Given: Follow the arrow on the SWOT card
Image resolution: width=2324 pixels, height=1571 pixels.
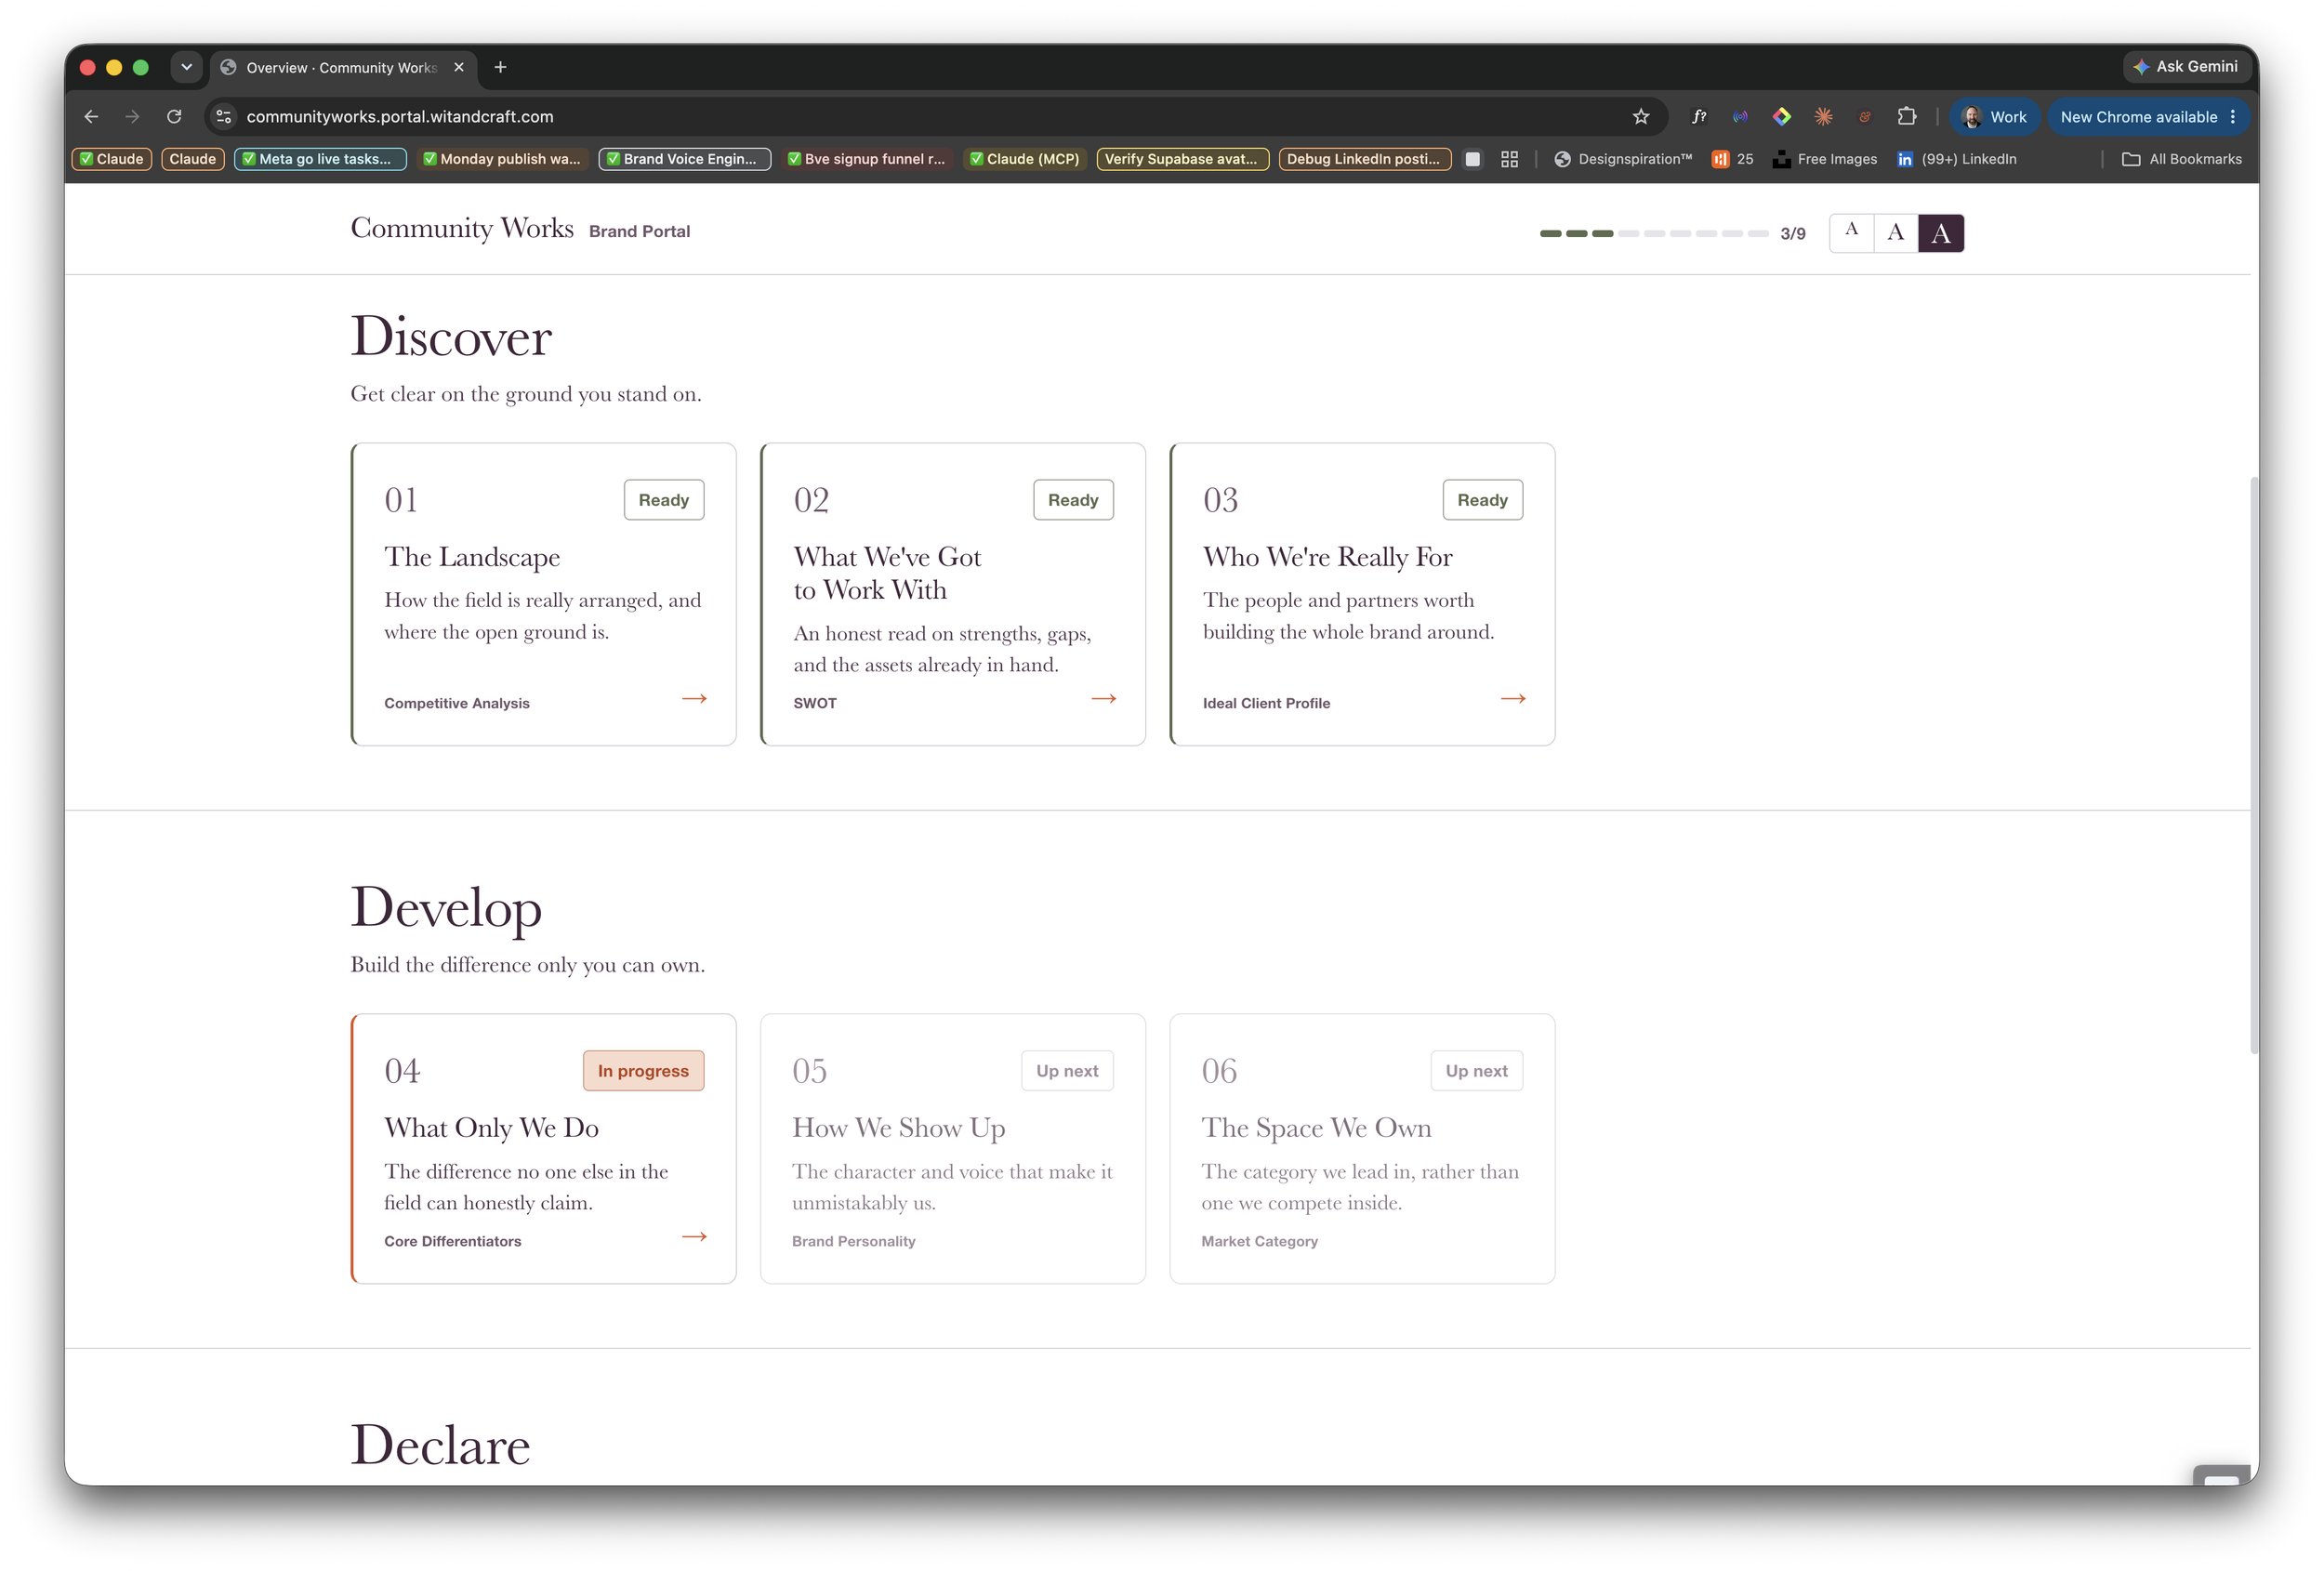Looking at the screenshot, I should coord(1104,699).
